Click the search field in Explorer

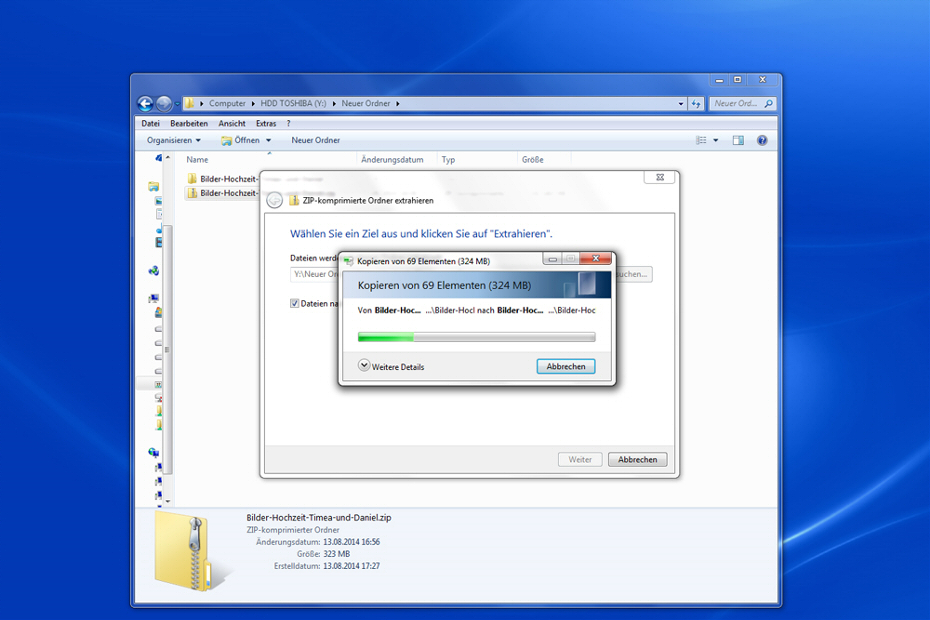(738, 103)
